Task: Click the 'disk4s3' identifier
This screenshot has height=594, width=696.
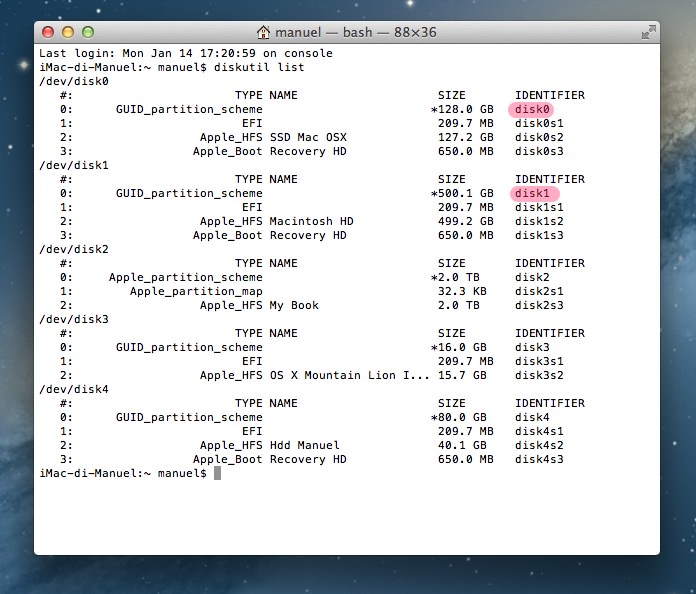Action: 539,459
